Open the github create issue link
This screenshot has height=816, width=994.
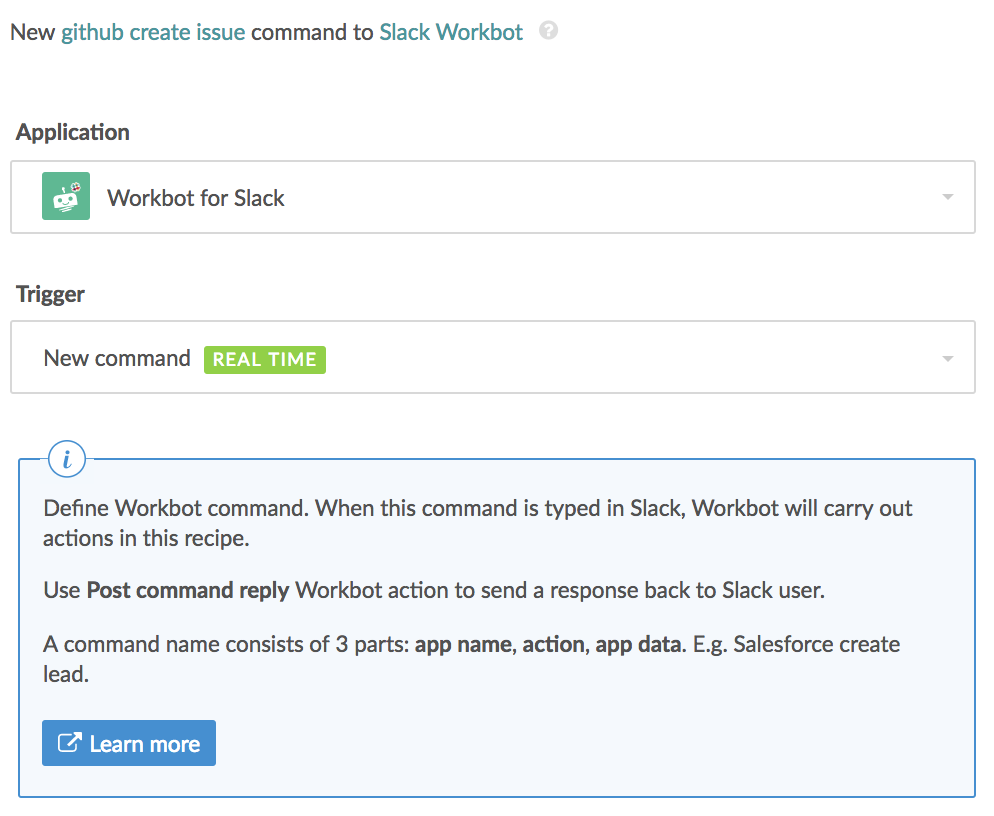point(153,32)
